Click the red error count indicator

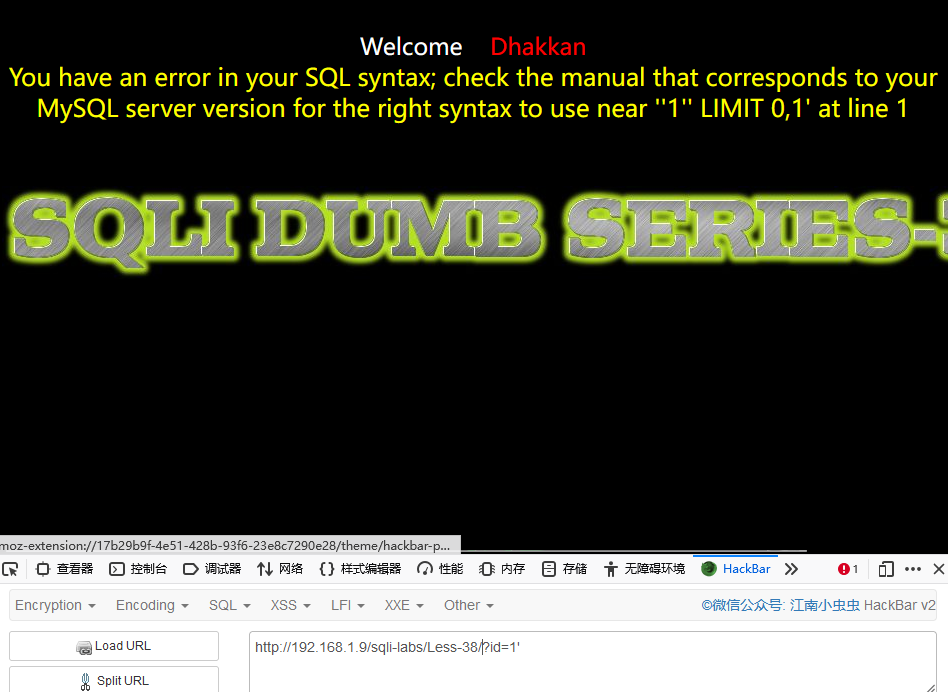click(x=848, y=569)
